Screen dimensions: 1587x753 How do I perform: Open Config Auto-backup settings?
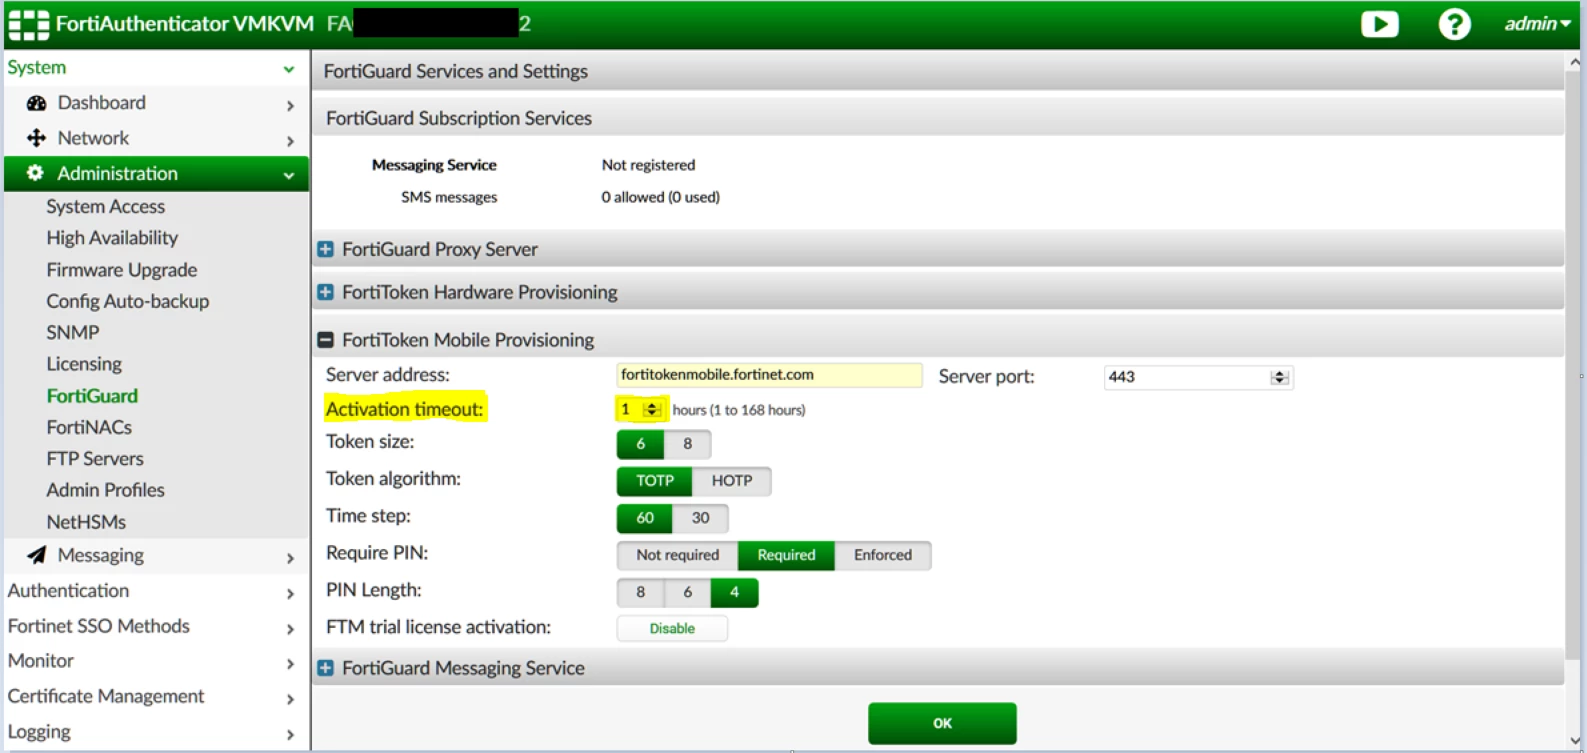click(128, 301)
